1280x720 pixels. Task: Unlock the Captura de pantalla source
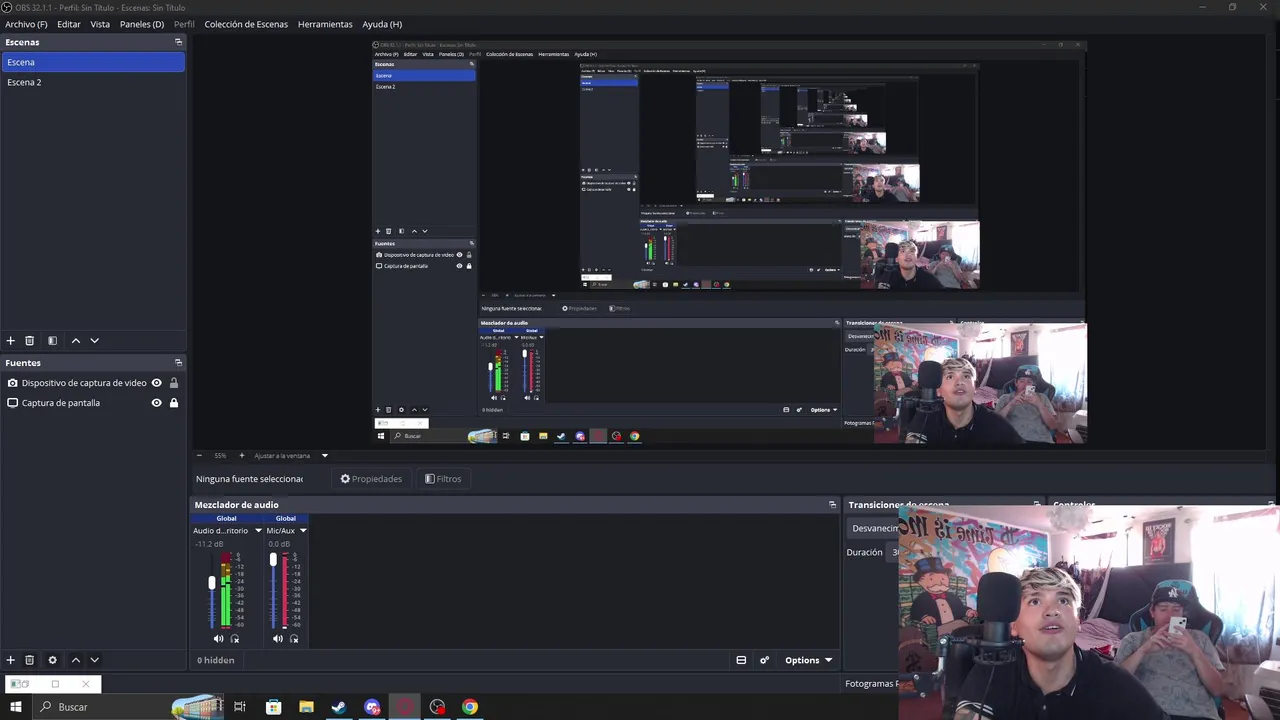pyautogui.click(x=174, y=403)
